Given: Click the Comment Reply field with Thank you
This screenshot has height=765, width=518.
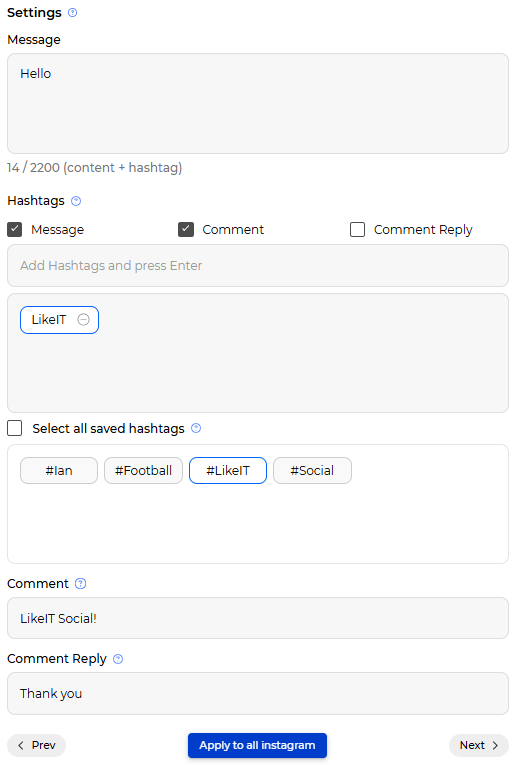Looking at the screenshot, I should pyautogui.click(x=258, y=693).
